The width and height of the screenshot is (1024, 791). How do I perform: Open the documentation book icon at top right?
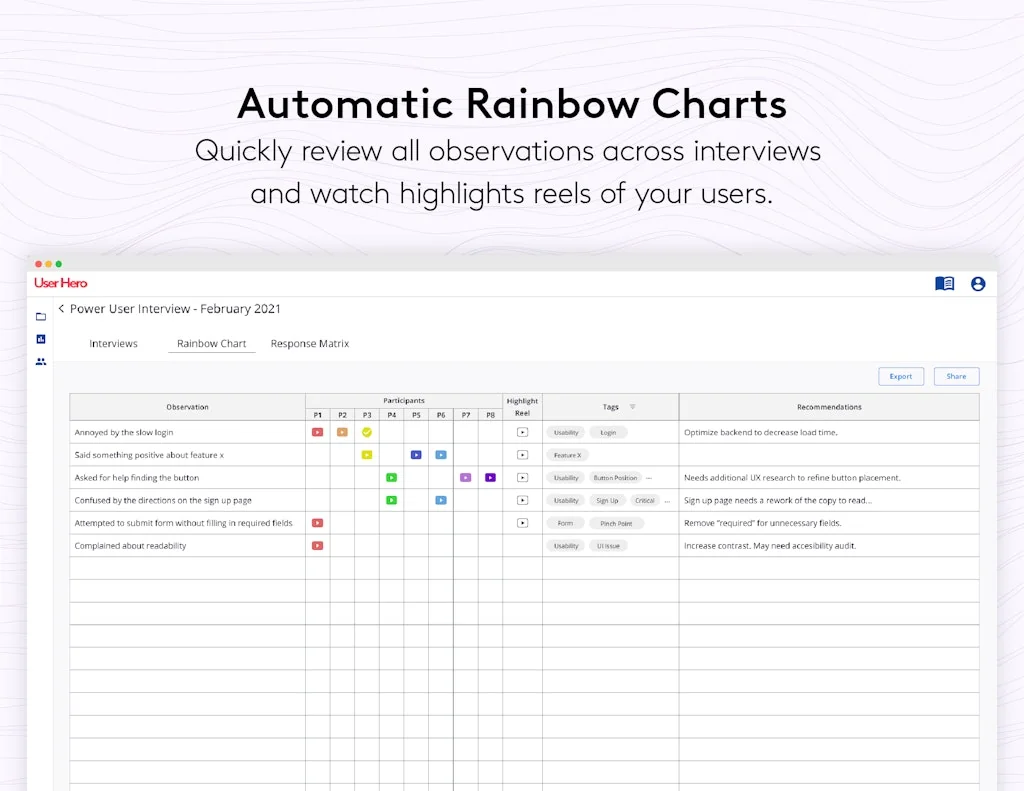[944, 284]
